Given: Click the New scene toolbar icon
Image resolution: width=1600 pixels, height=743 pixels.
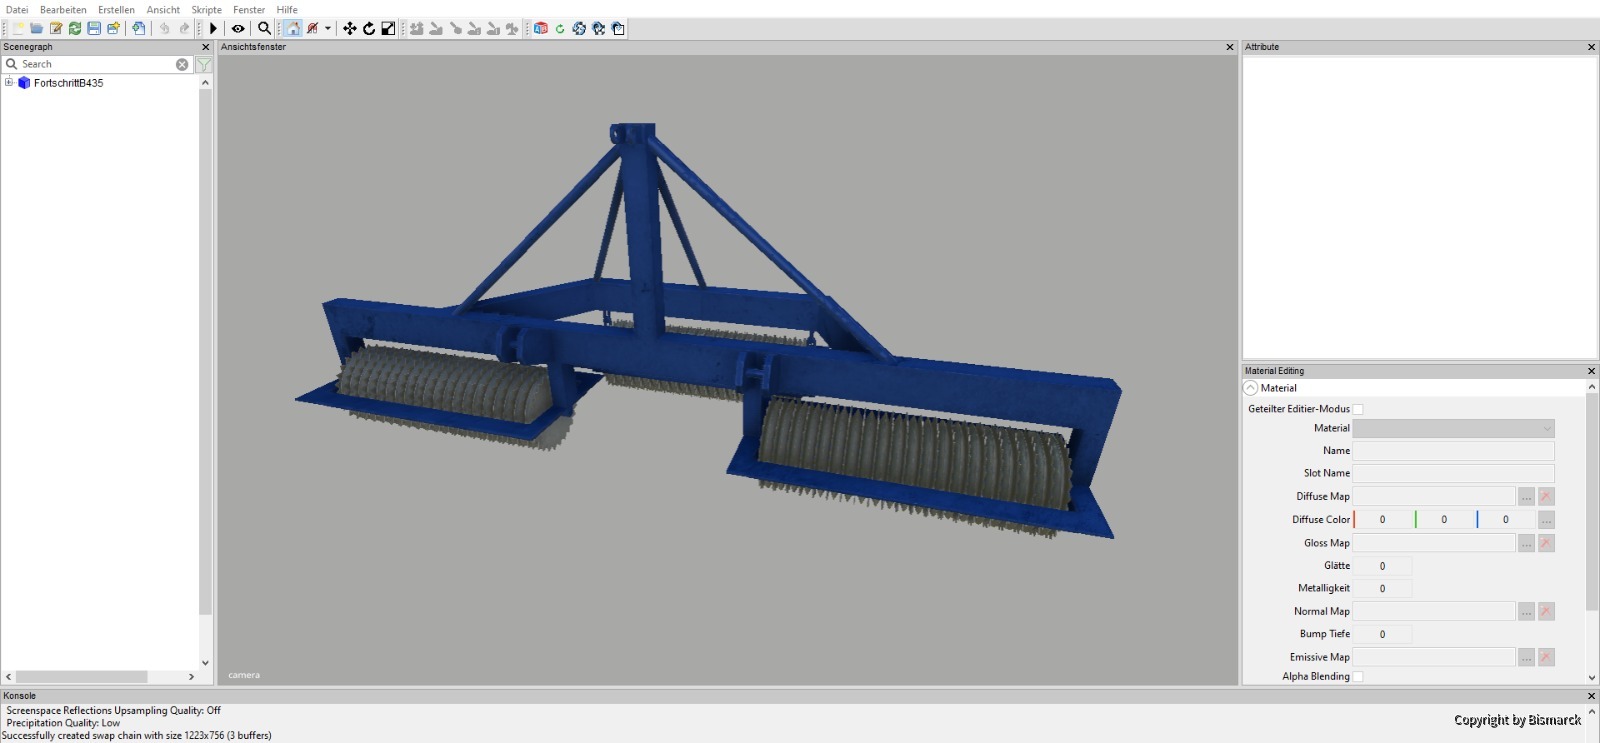Looking at the screenshot, I should tap(18, 29).
